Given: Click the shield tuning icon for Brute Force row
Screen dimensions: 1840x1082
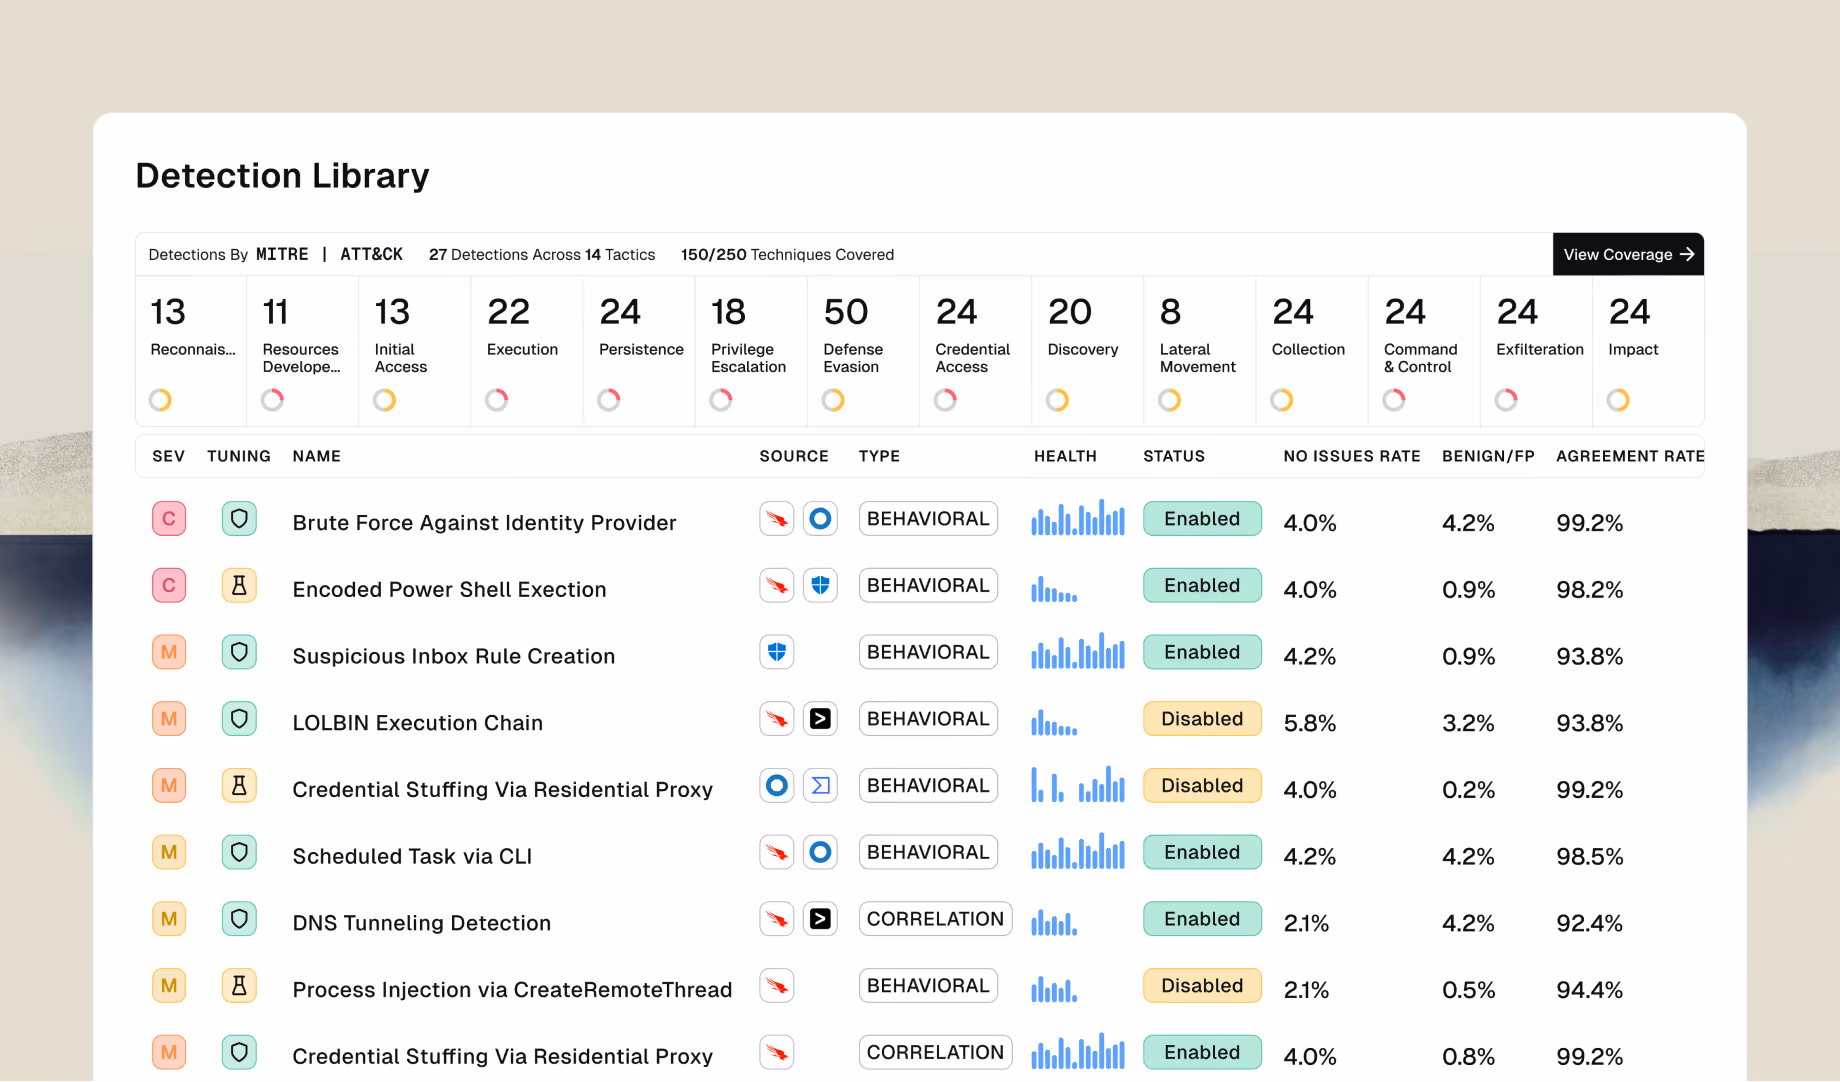Looking at the screenshot, I should point(239,519).
